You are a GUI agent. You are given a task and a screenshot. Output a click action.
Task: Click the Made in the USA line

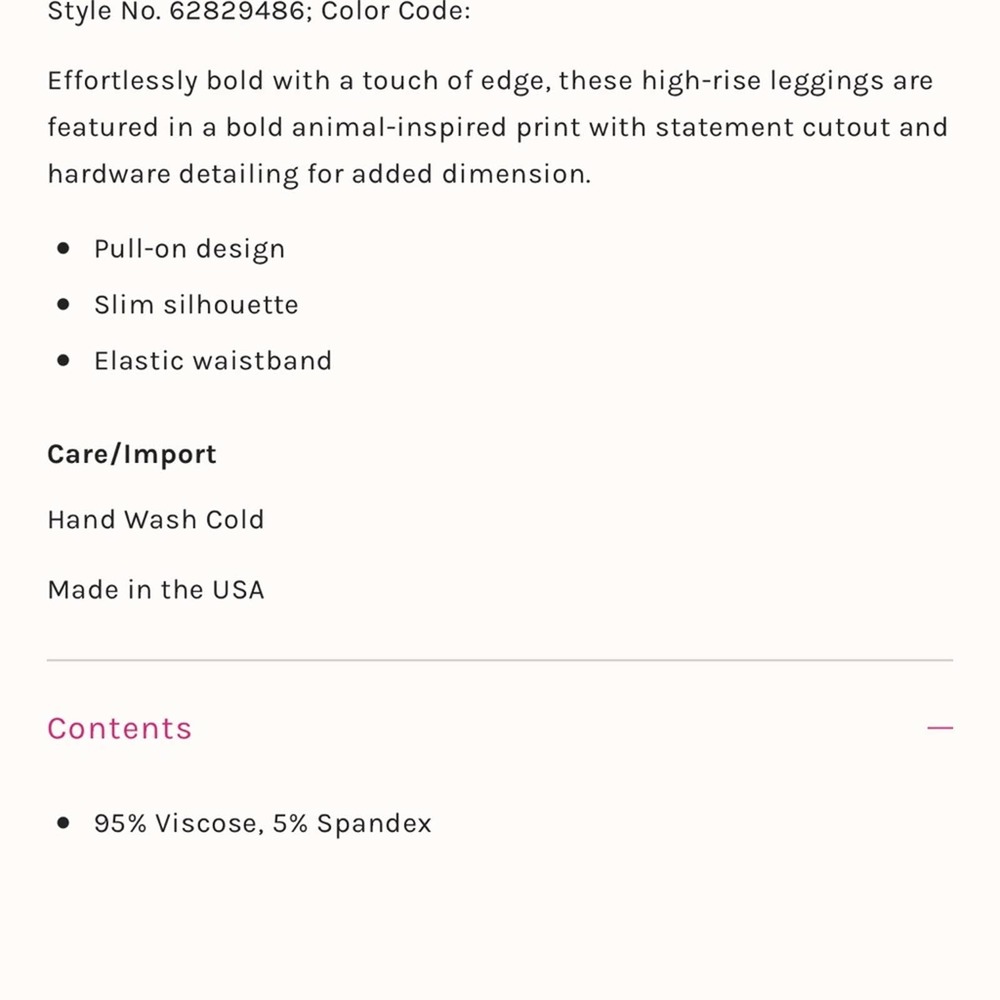(x=156, y=590)
